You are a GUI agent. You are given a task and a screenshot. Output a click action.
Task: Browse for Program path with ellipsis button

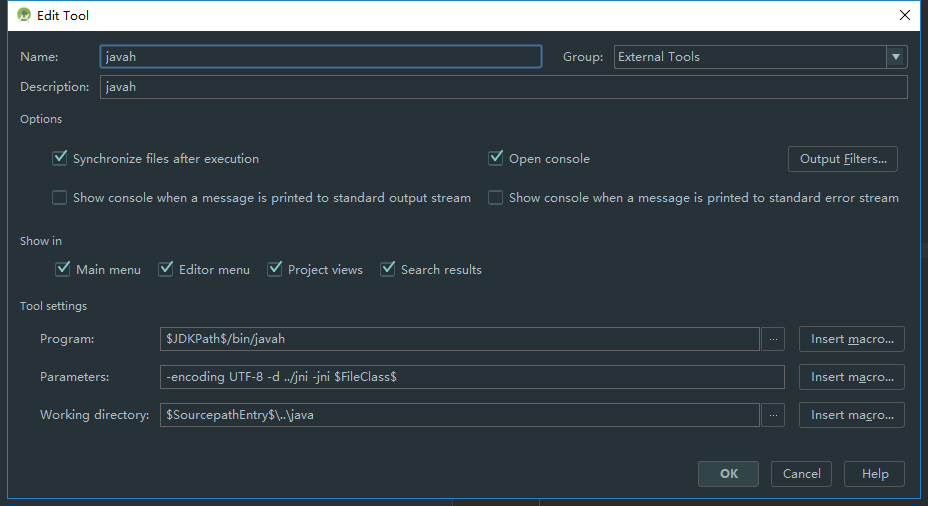click(x=773, y=339)
